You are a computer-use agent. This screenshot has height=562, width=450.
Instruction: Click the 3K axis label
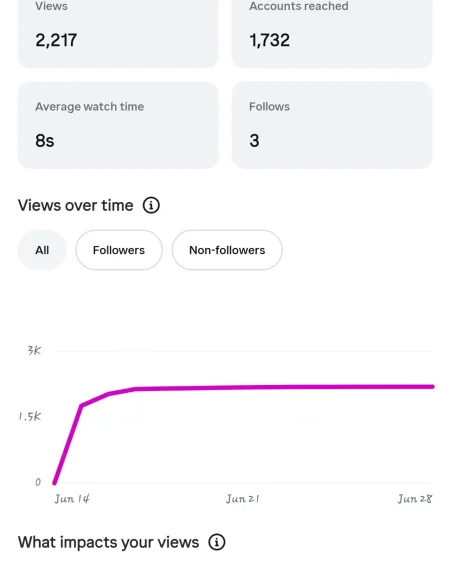34,350
